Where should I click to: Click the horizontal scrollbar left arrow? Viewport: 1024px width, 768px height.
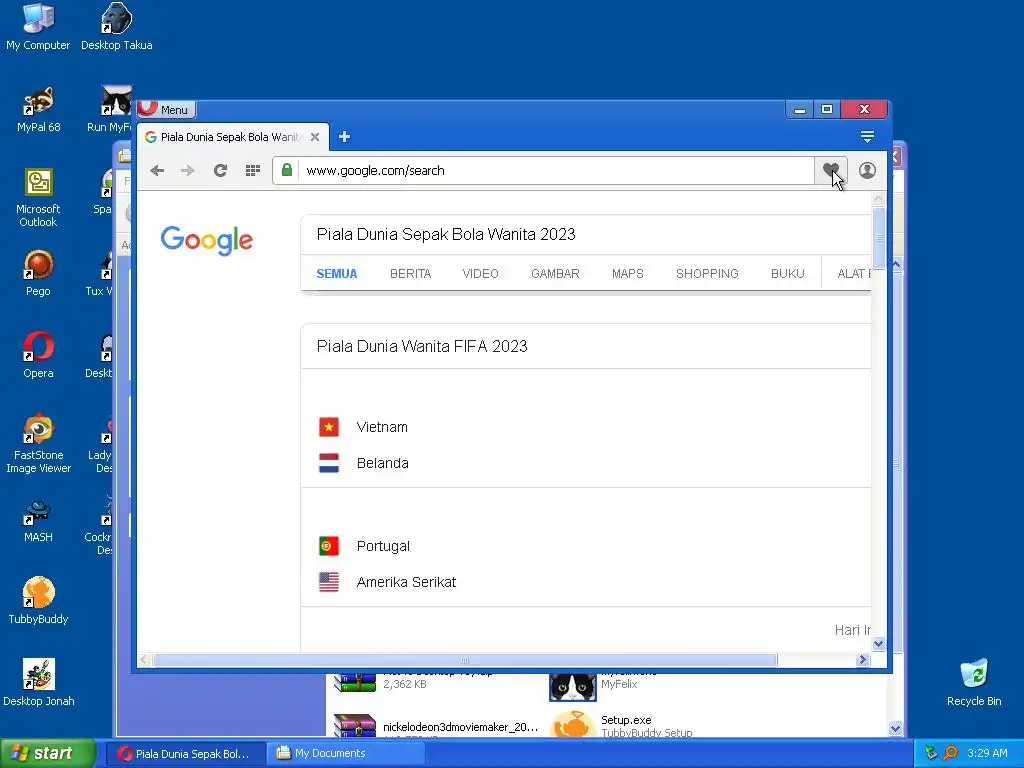(144, 660)
